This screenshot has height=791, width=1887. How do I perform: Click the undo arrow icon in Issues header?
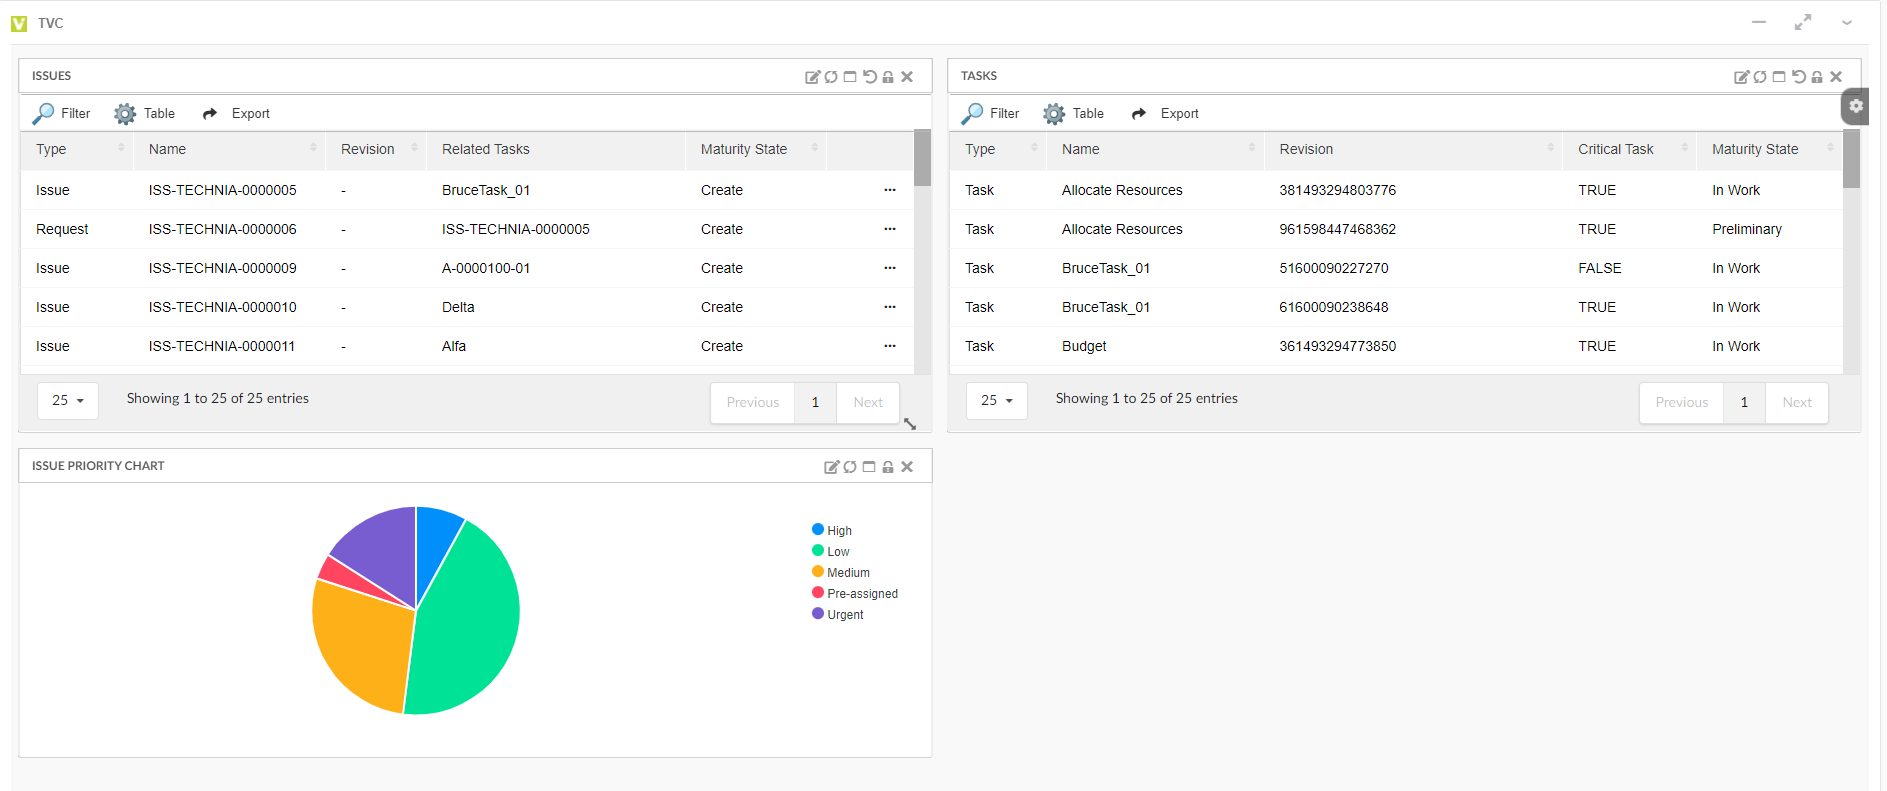[870, 77]
